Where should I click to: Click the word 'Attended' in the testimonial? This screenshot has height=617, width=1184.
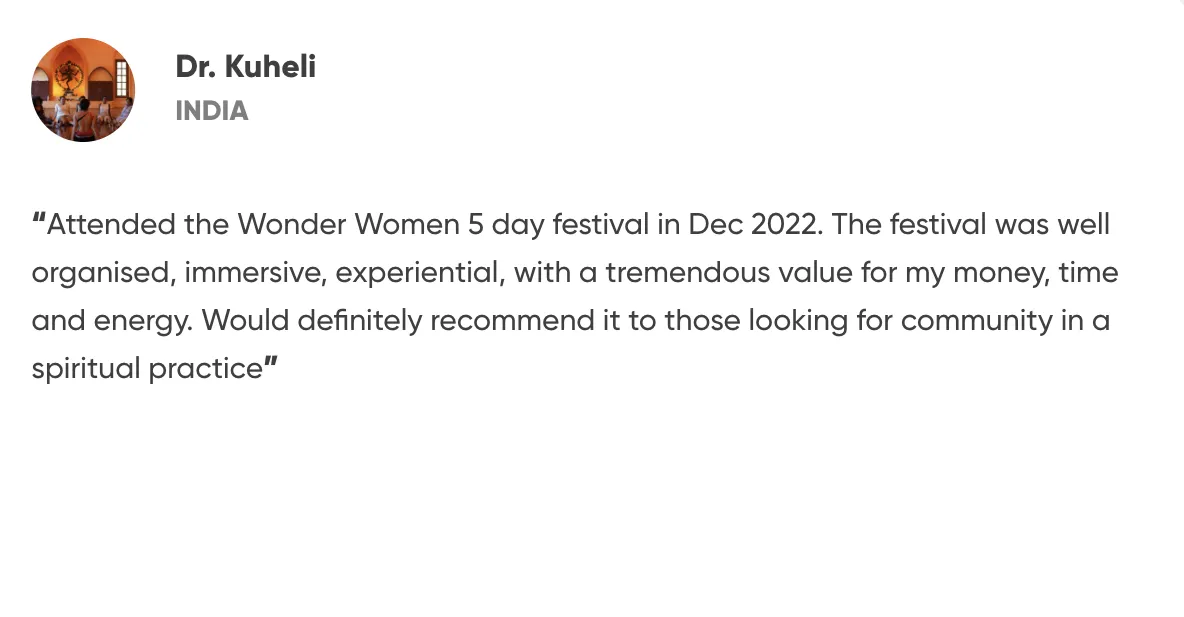[111, 225]
